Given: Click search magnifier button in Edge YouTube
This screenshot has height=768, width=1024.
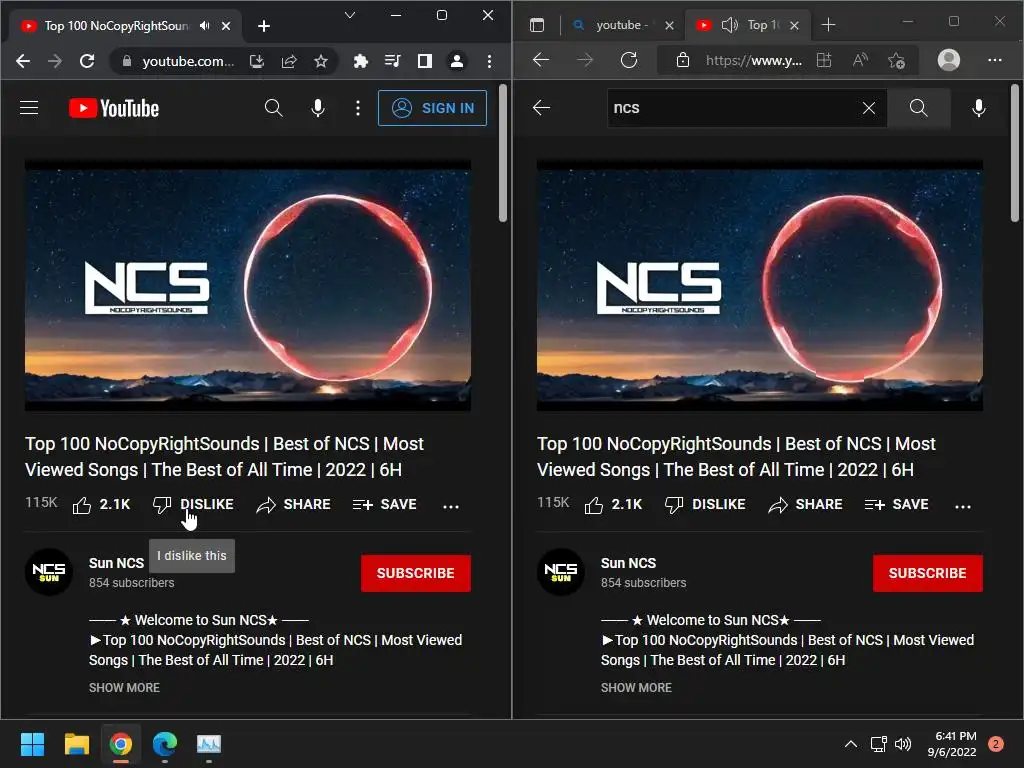Looking at the screenshot, I should click(918, 108).
